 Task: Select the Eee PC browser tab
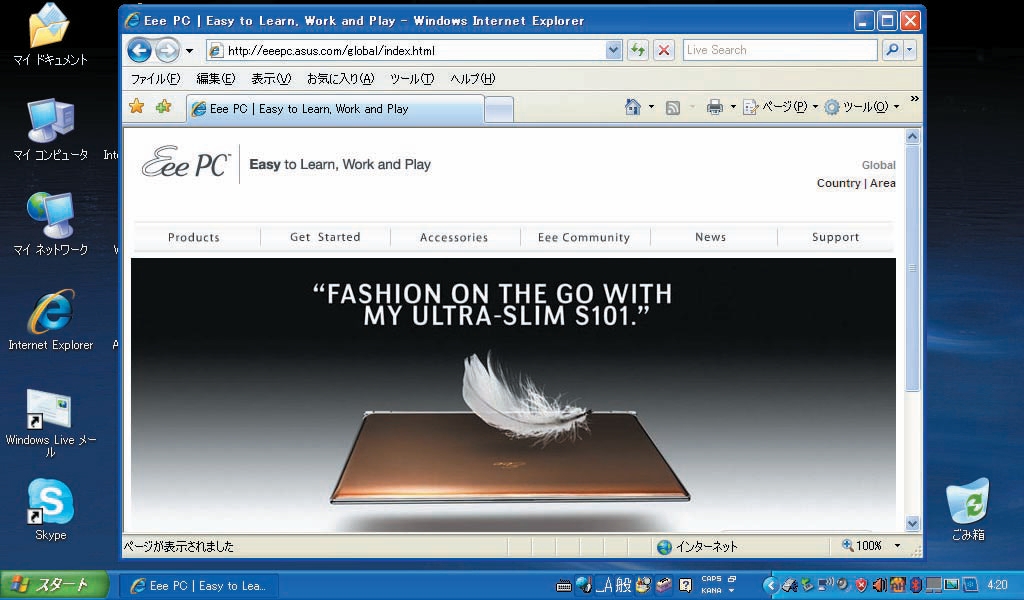coord(336,109)
